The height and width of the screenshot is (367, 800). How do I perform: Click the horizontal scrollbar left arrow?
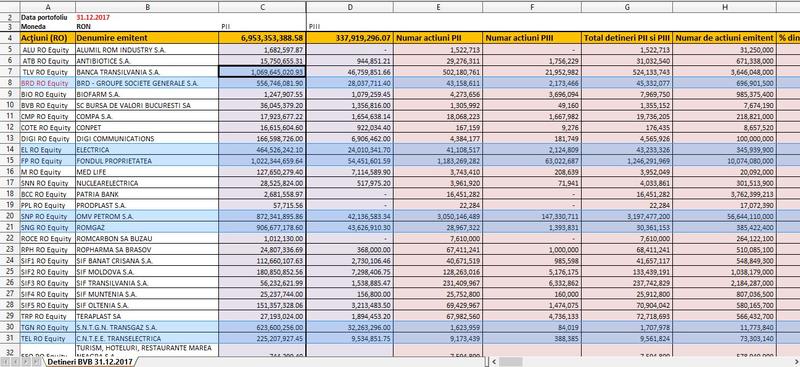click(493, 362)
